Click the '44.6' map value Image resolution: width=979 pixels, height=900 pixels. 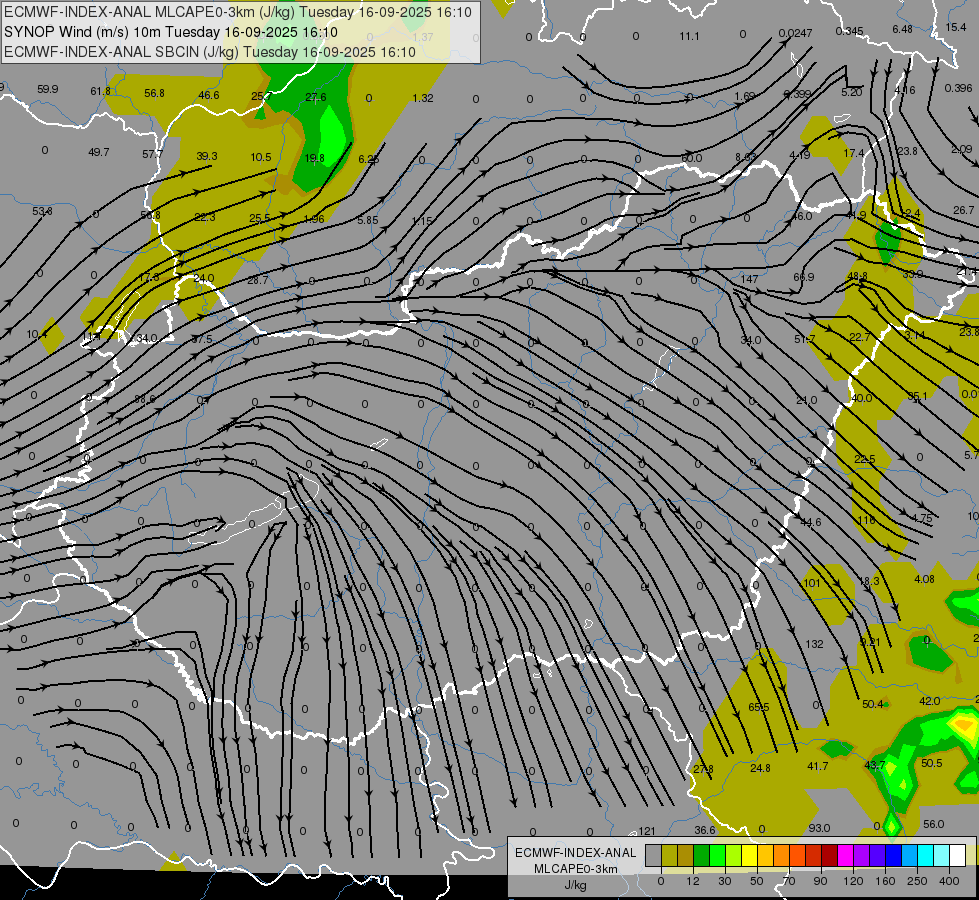tap(811, 522)
